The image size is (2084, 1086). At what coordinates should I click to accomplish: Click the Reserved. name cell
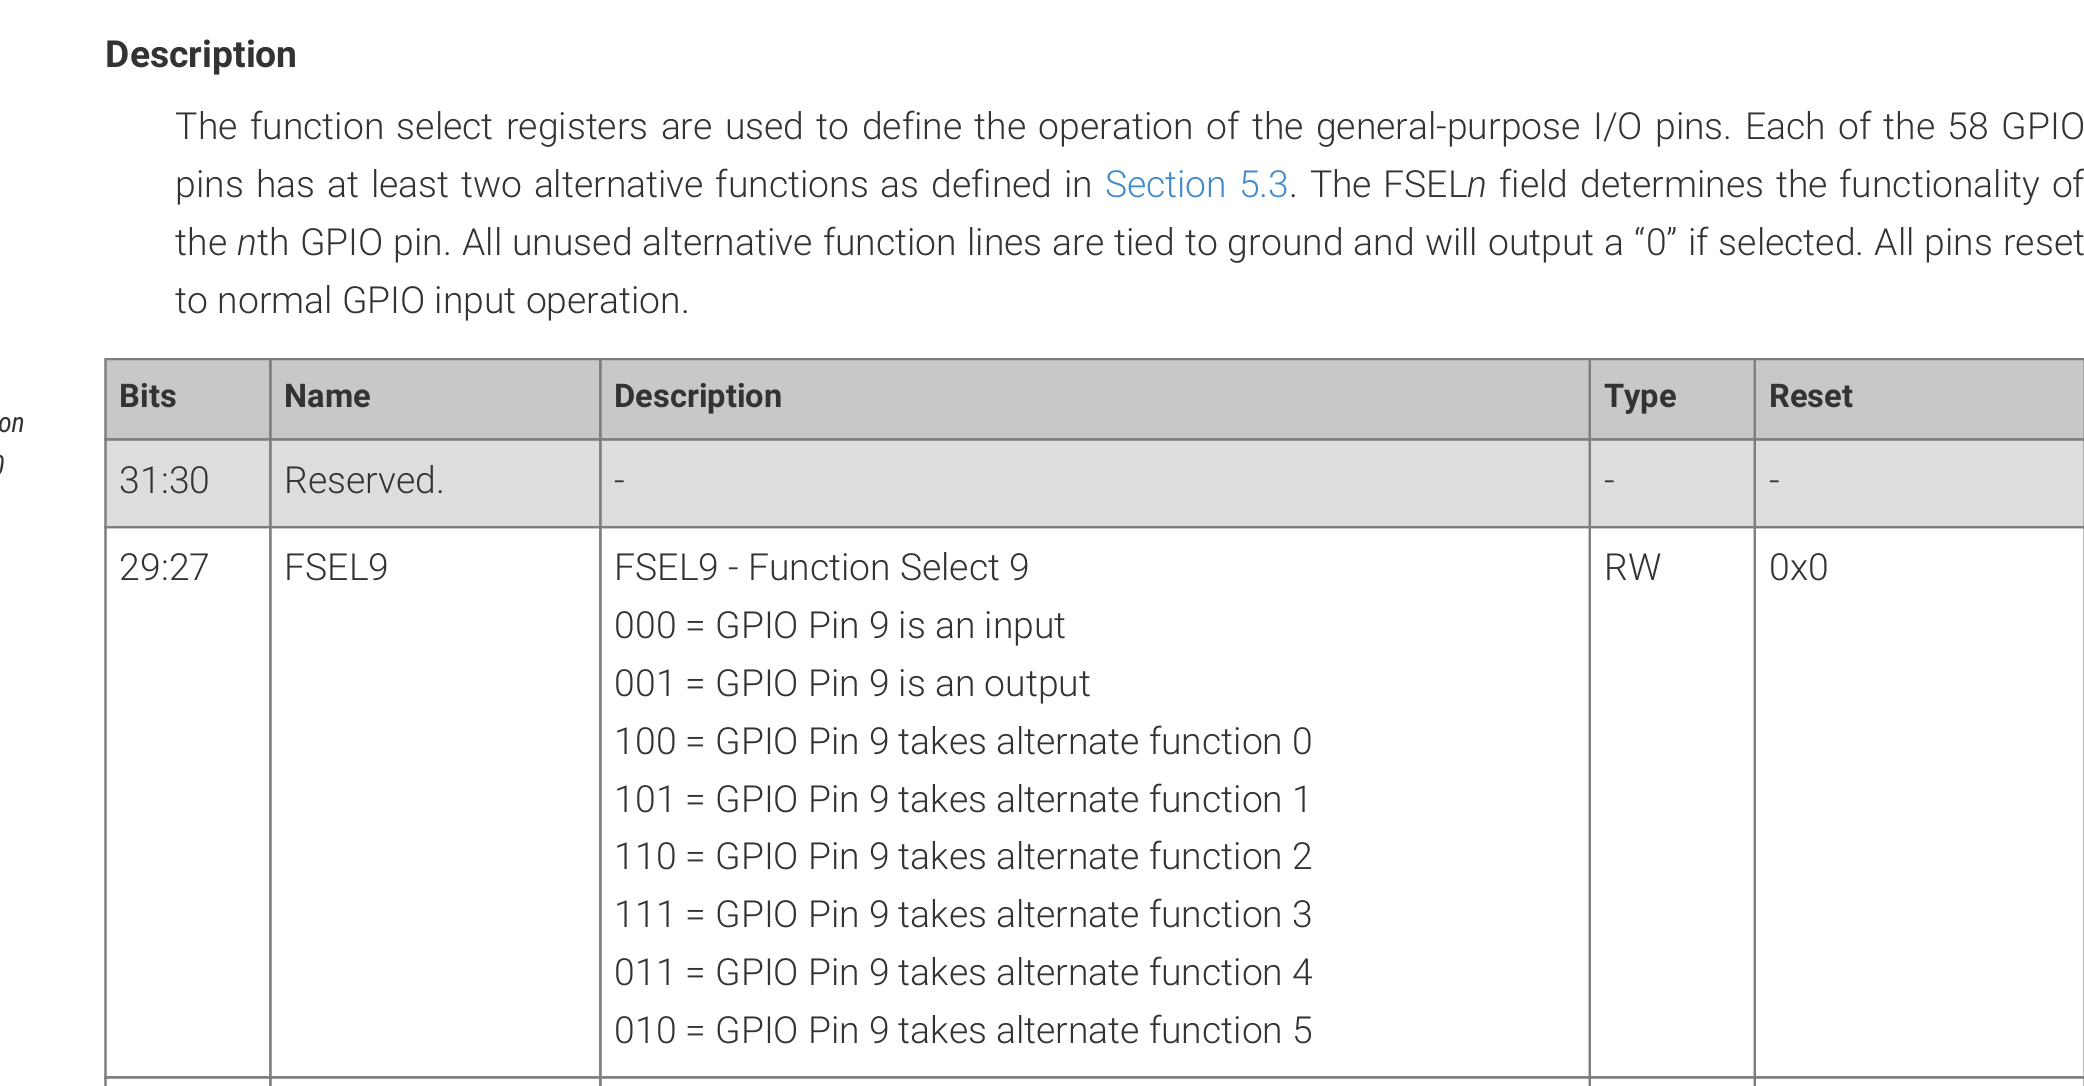coord(363,481)
